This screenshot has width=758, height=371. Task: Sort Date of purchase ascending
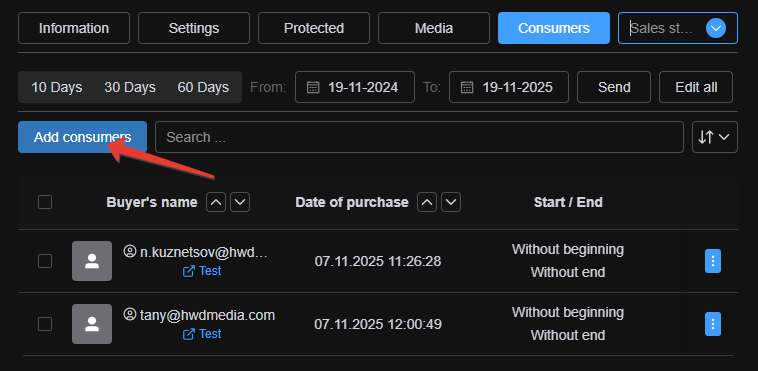427,202
